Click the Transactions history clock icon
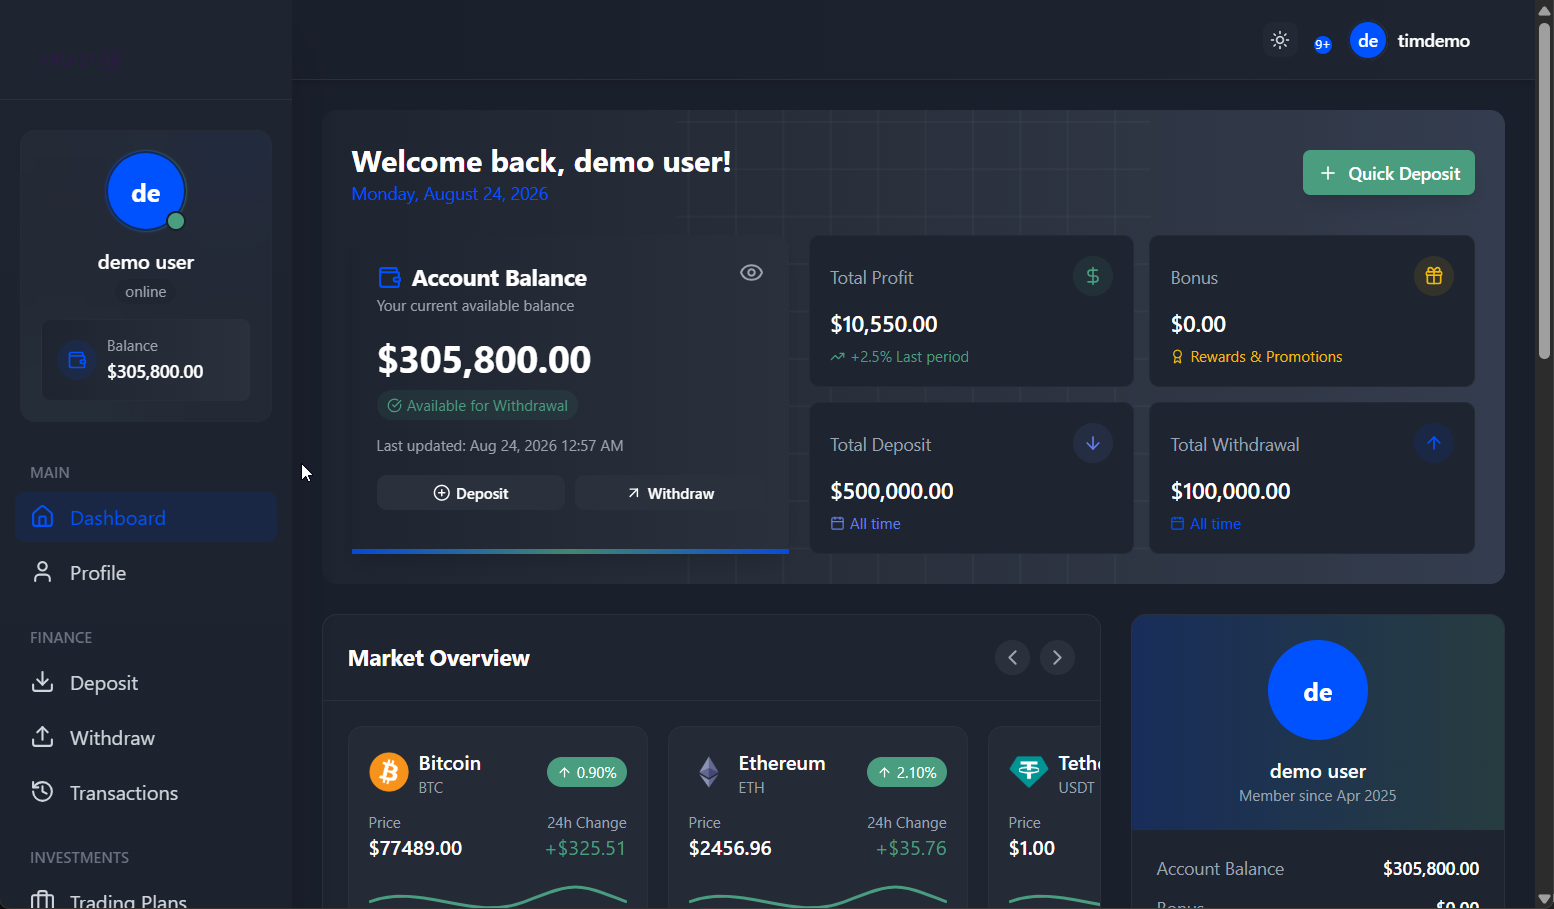1554x909 pixels. (42, 792)
